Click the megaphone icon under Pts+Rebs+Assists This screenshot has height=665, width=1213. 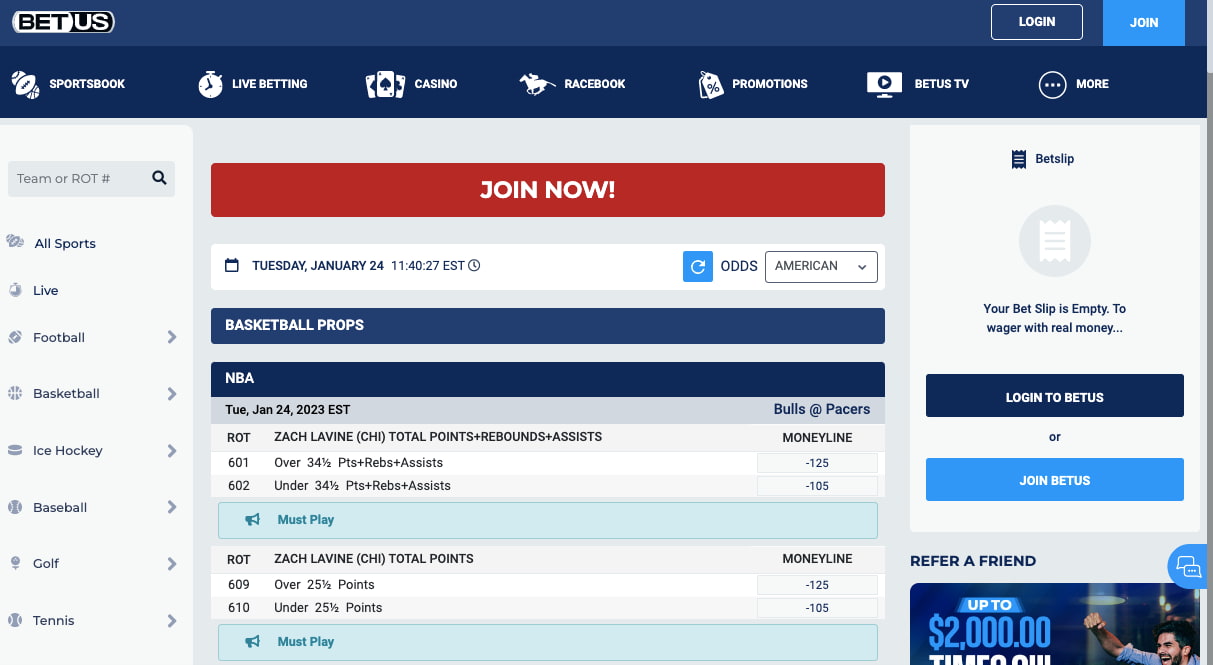(x=253, y=520)
